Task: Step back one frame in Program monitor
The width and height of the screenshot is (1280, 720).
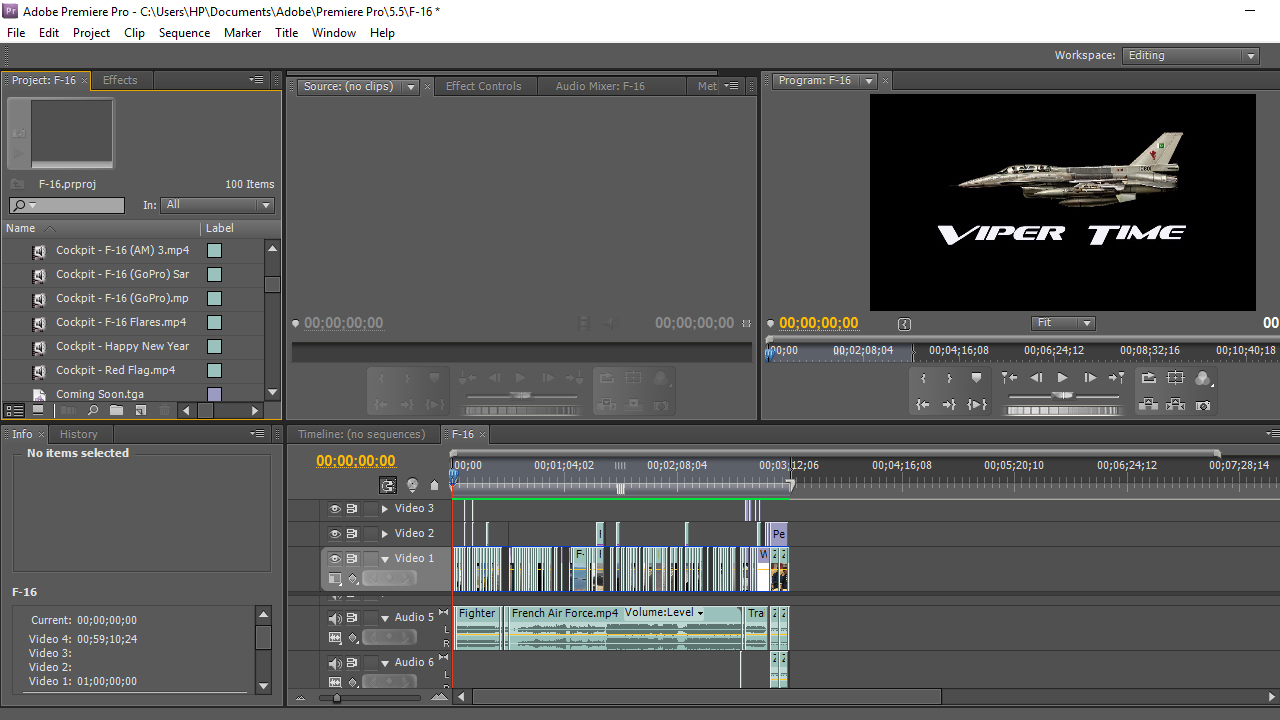Action: (x=1036, y=378)
